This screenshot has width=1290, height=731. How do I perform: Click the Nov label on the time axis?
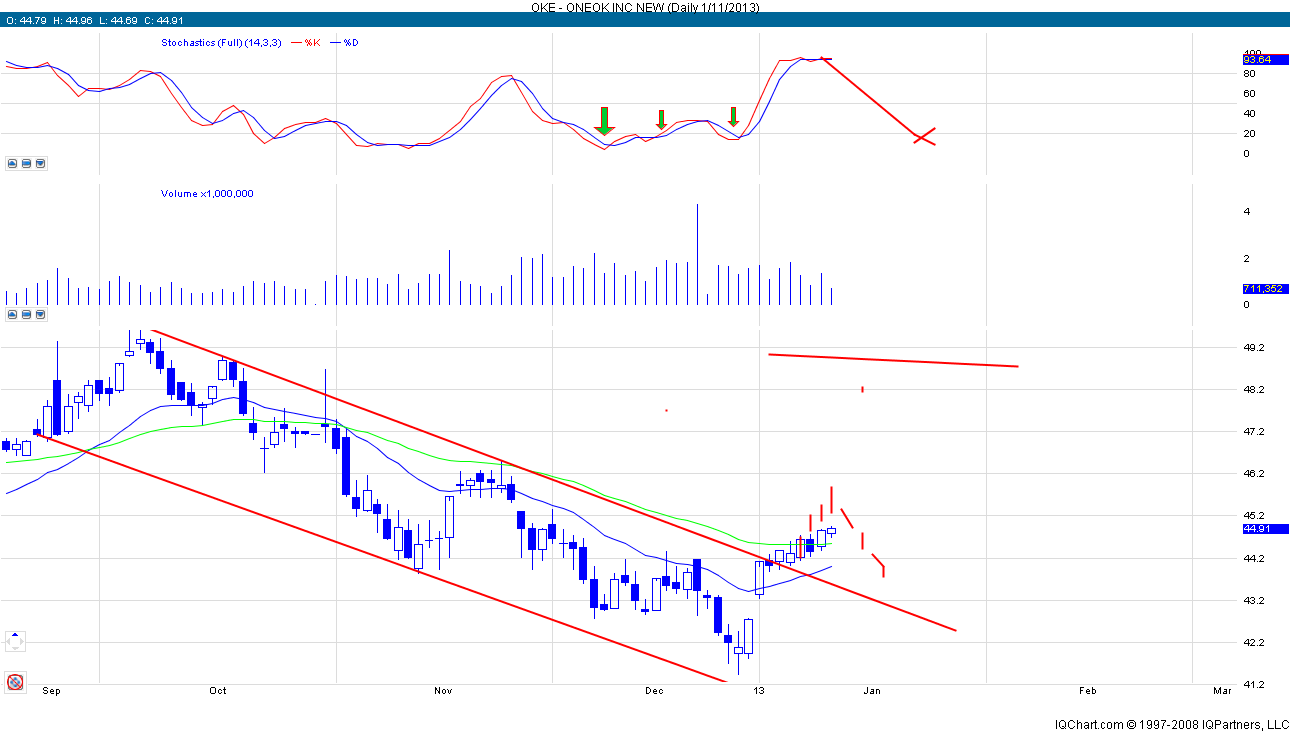point(444,691)
